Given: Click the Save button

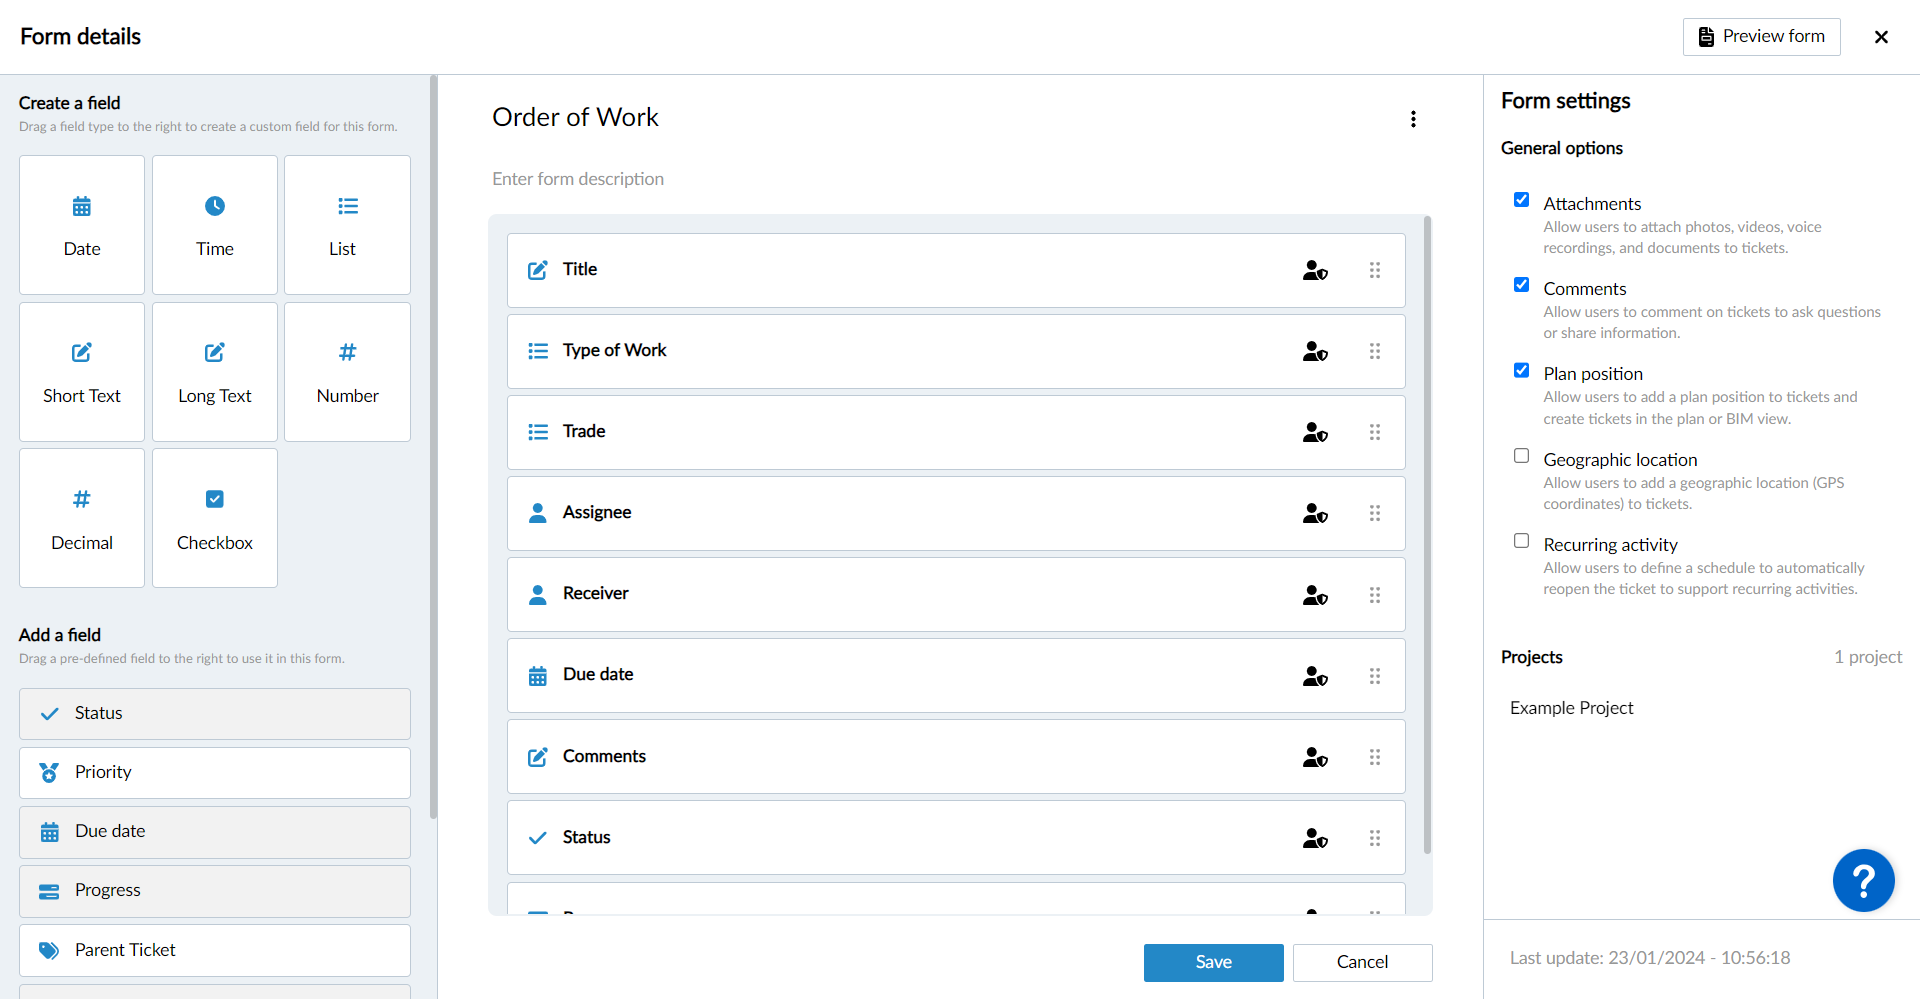Looking at the screenshot, I should click(x=1213, y=962).
